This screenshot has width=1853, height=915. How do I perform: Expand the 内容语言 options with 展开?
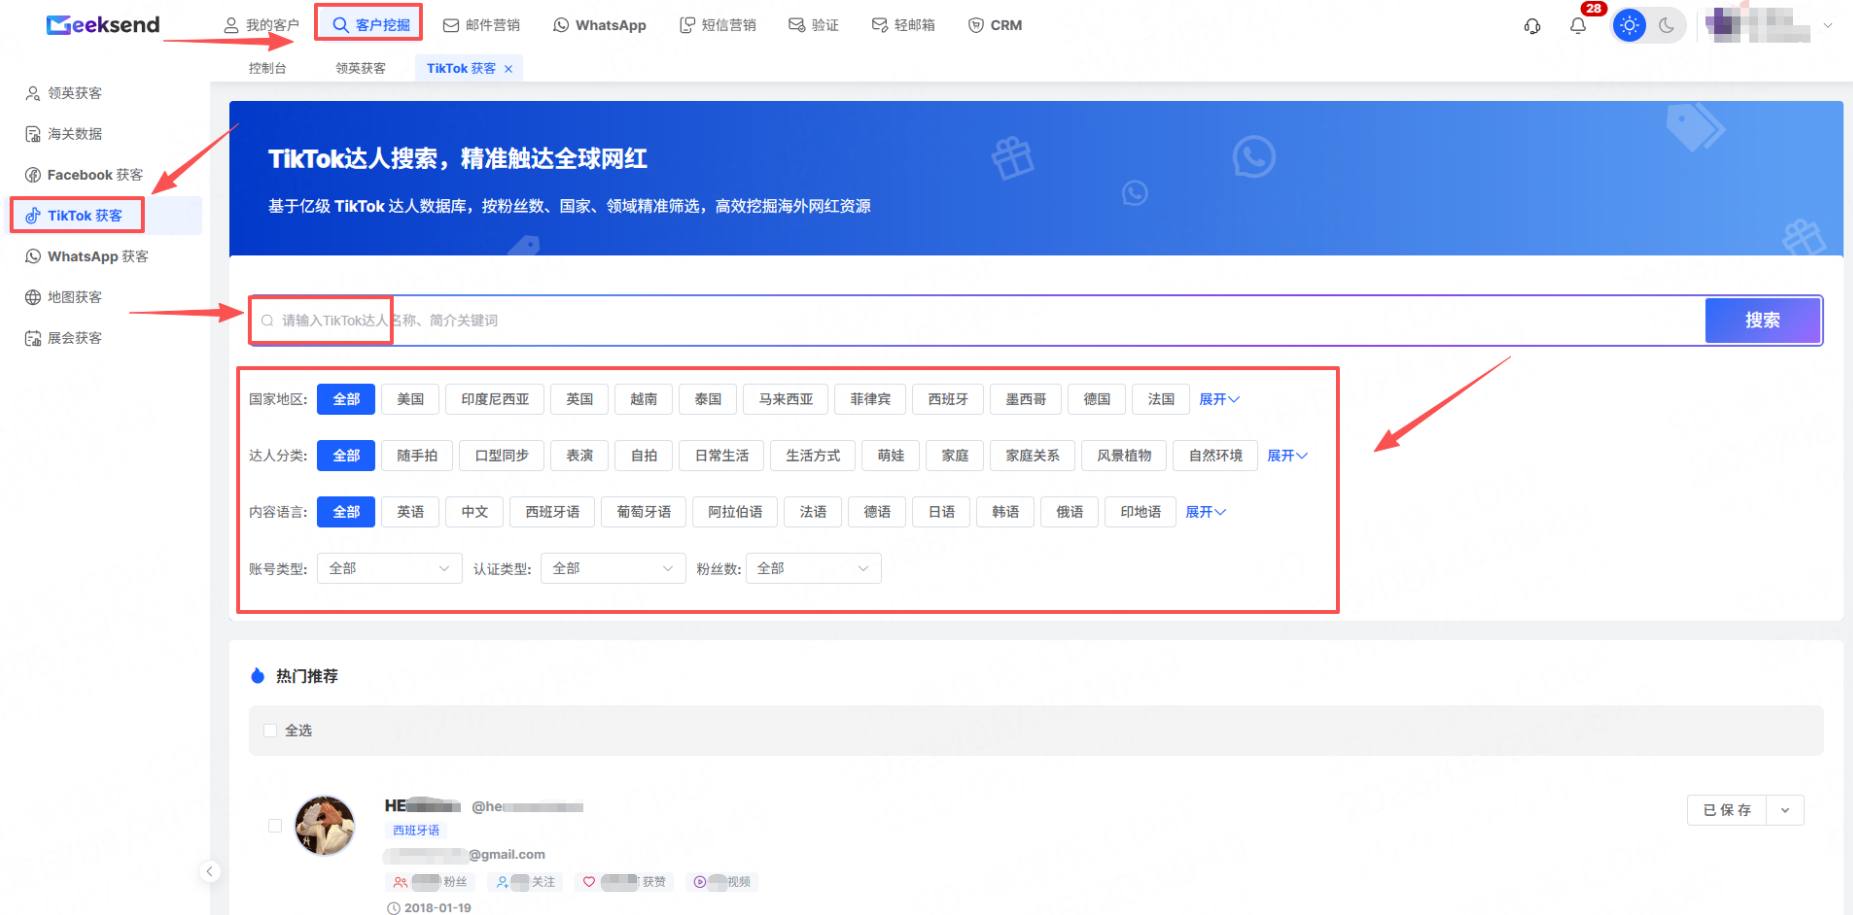tap(1205, 512)
